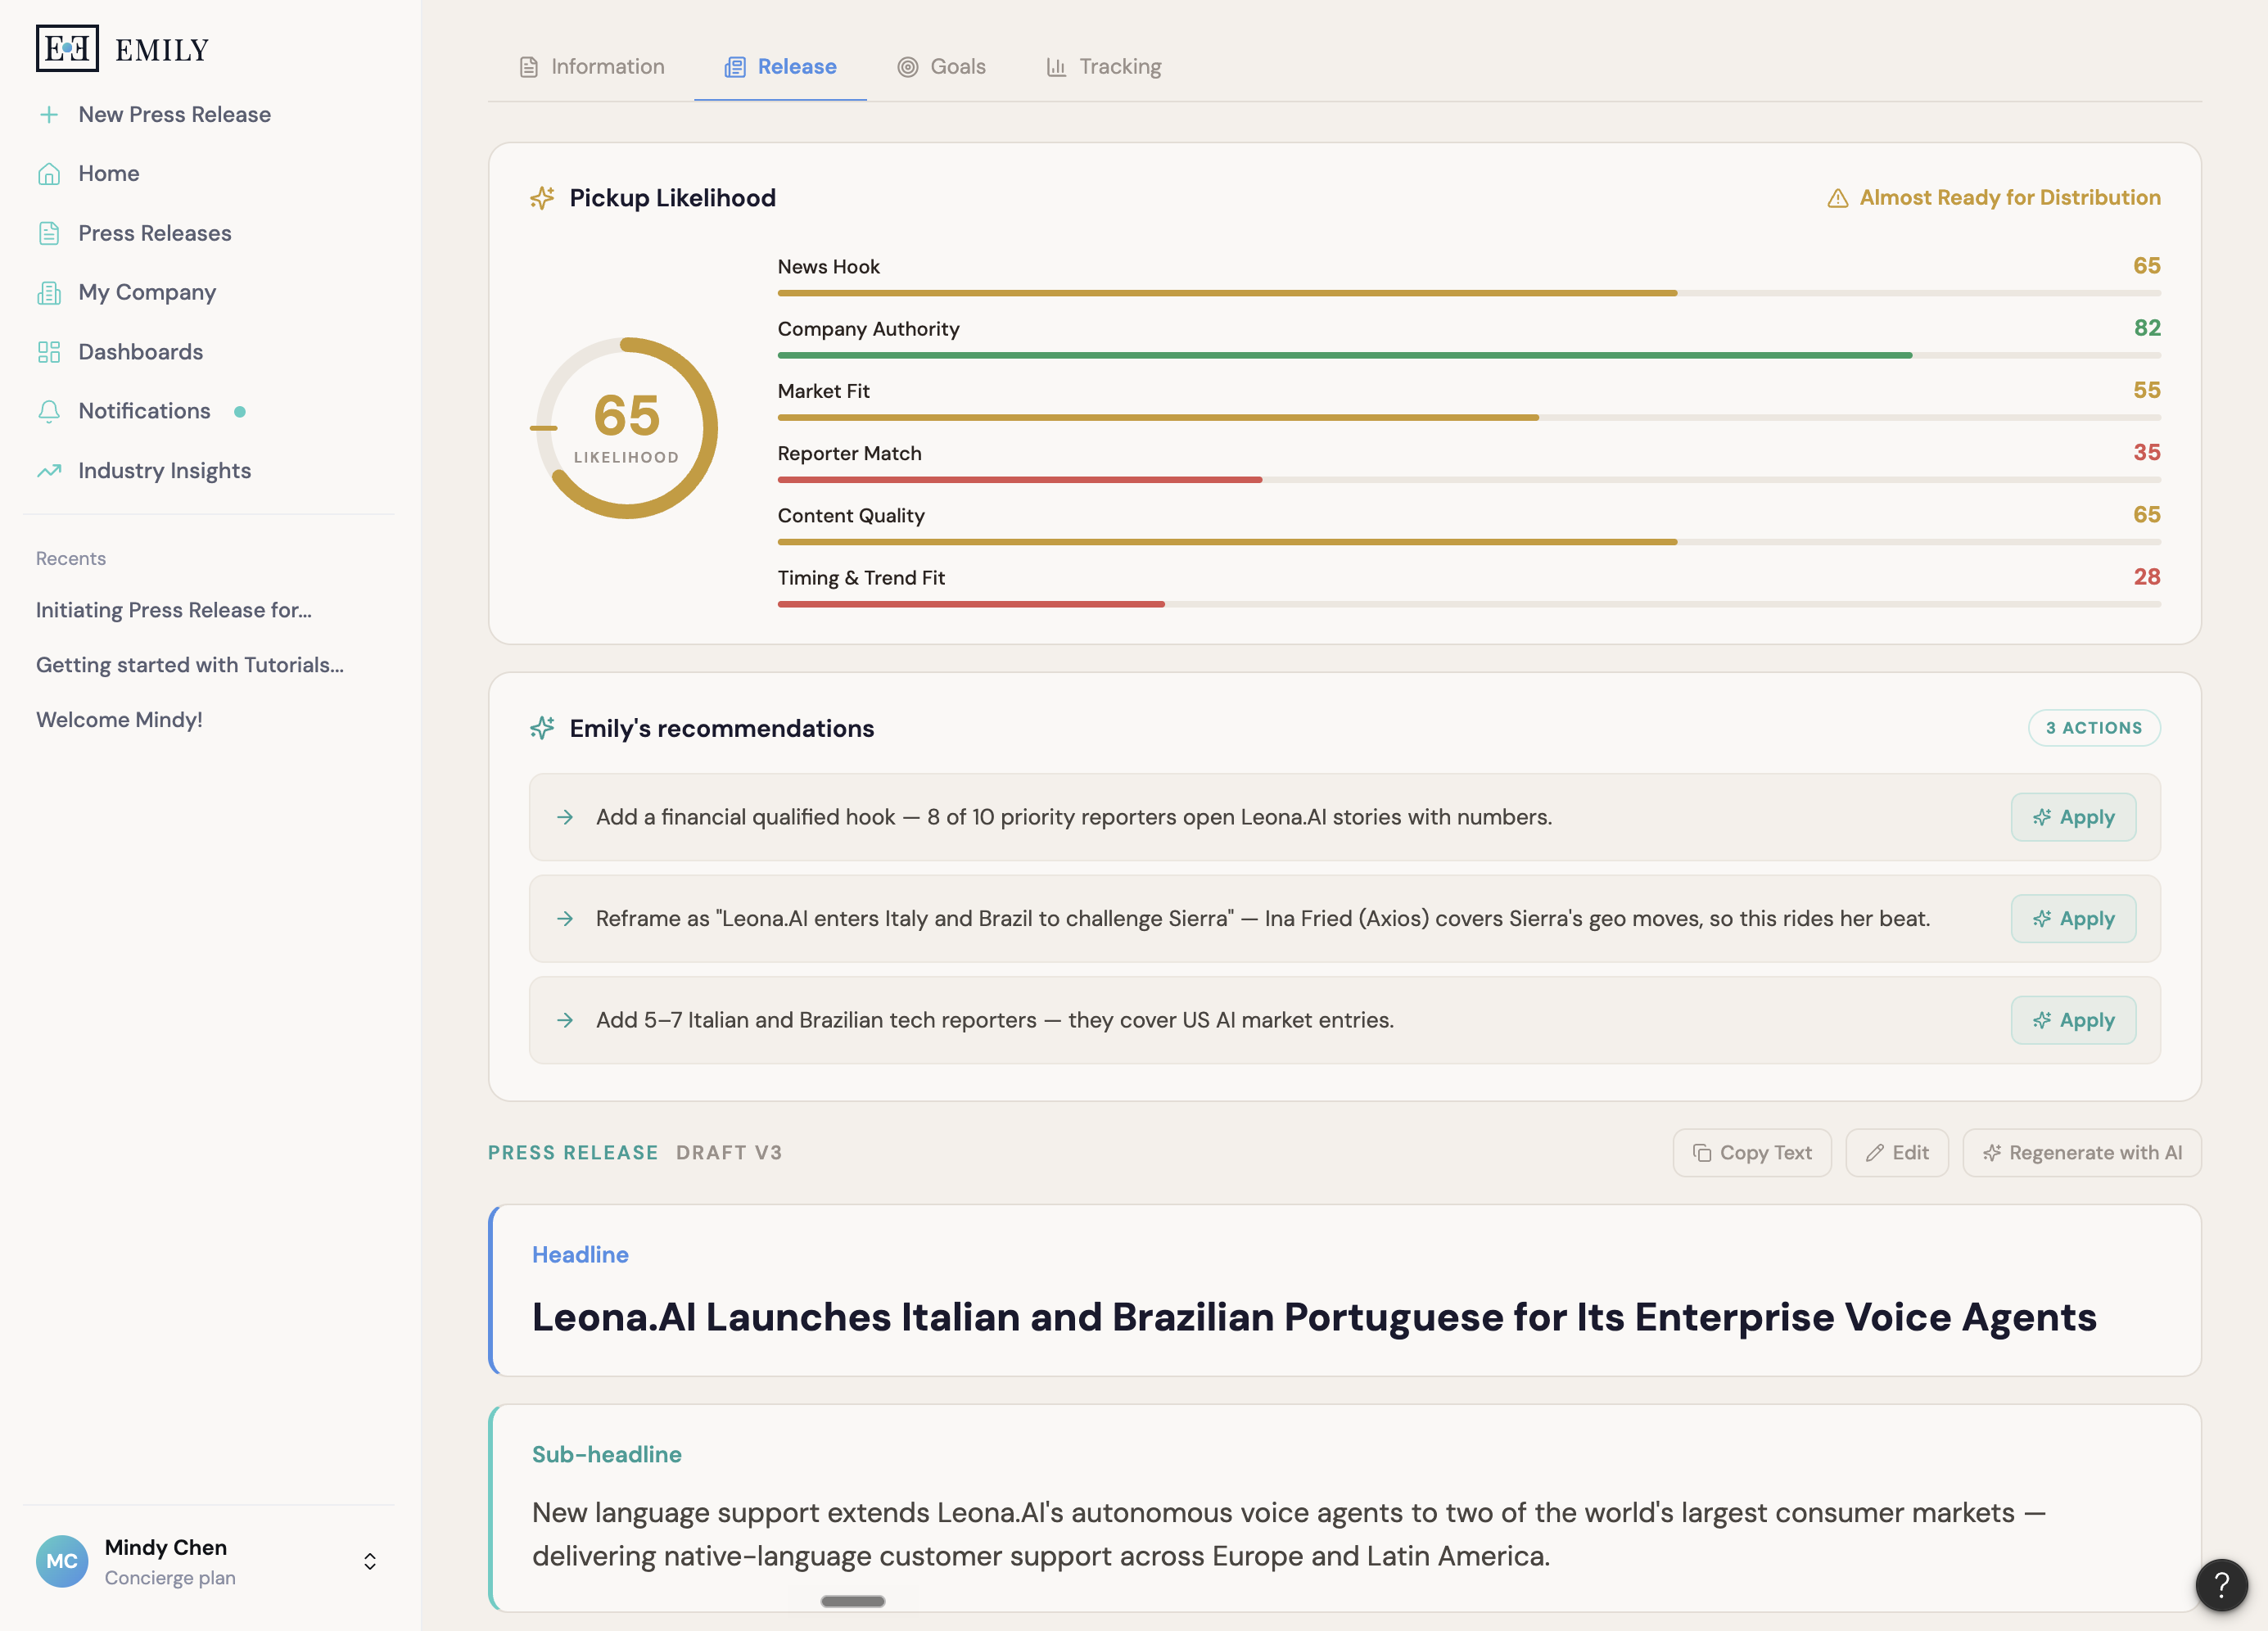Viewport: 2268px width, 1631px height.
Task: Apply the financial qualified hook recommendation
Action: 2073,817
